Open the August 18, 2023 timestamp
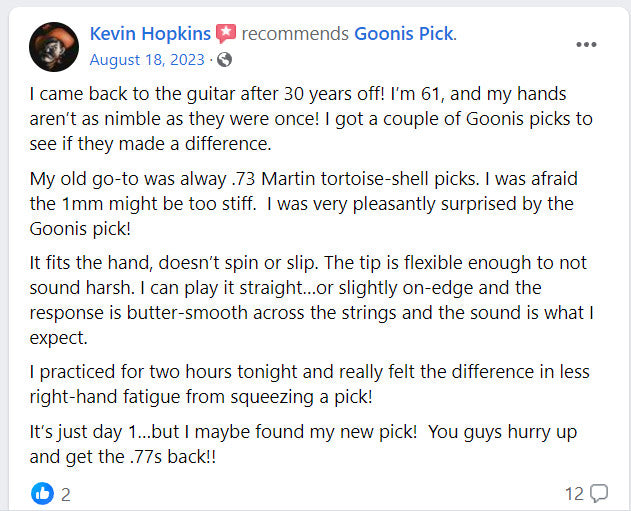631x511 pixels. [x=147, y=59]
